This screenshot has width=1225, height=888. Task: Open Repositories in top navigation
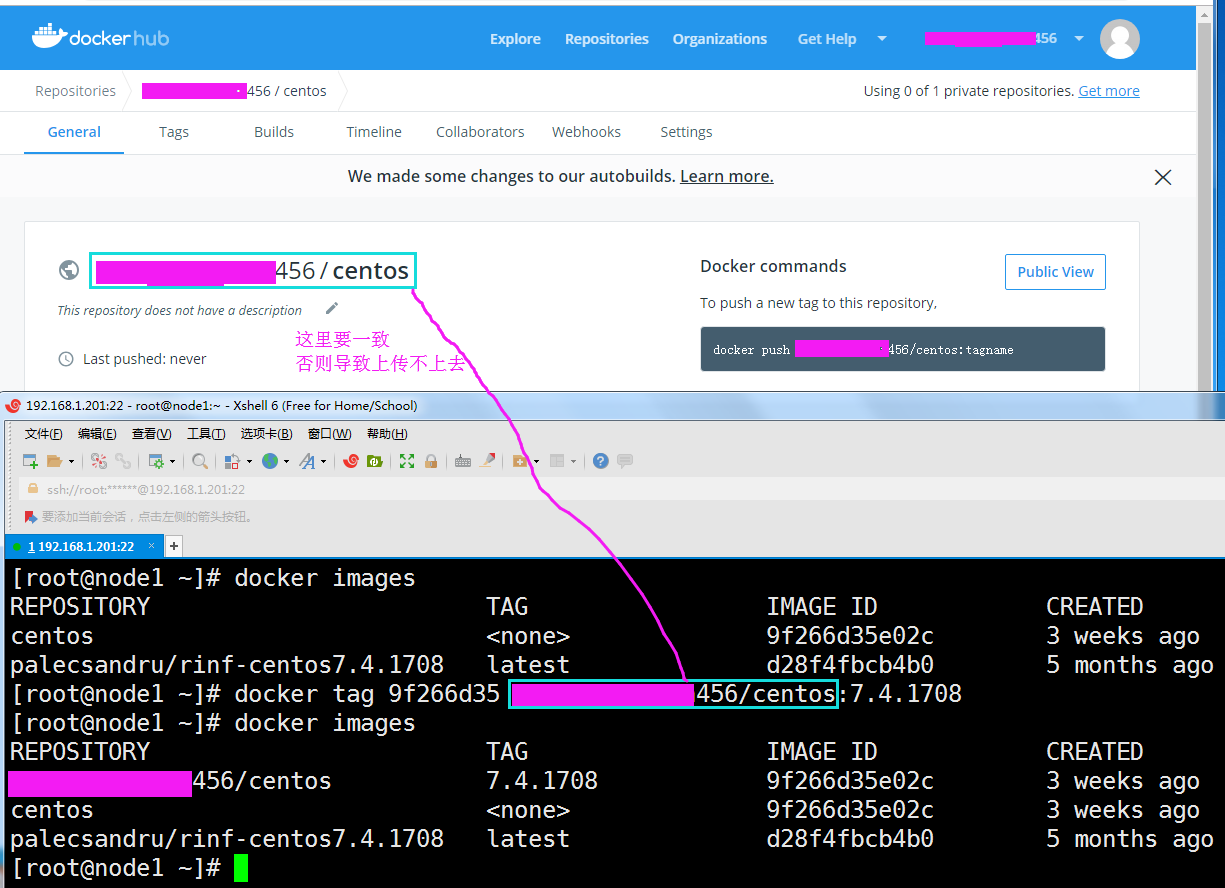[x=607, y=39]
